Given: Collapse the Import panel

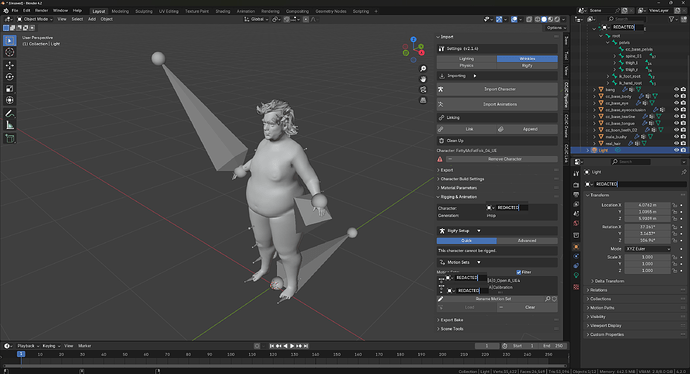Looking at the screenshot, I should coord(446,37).
